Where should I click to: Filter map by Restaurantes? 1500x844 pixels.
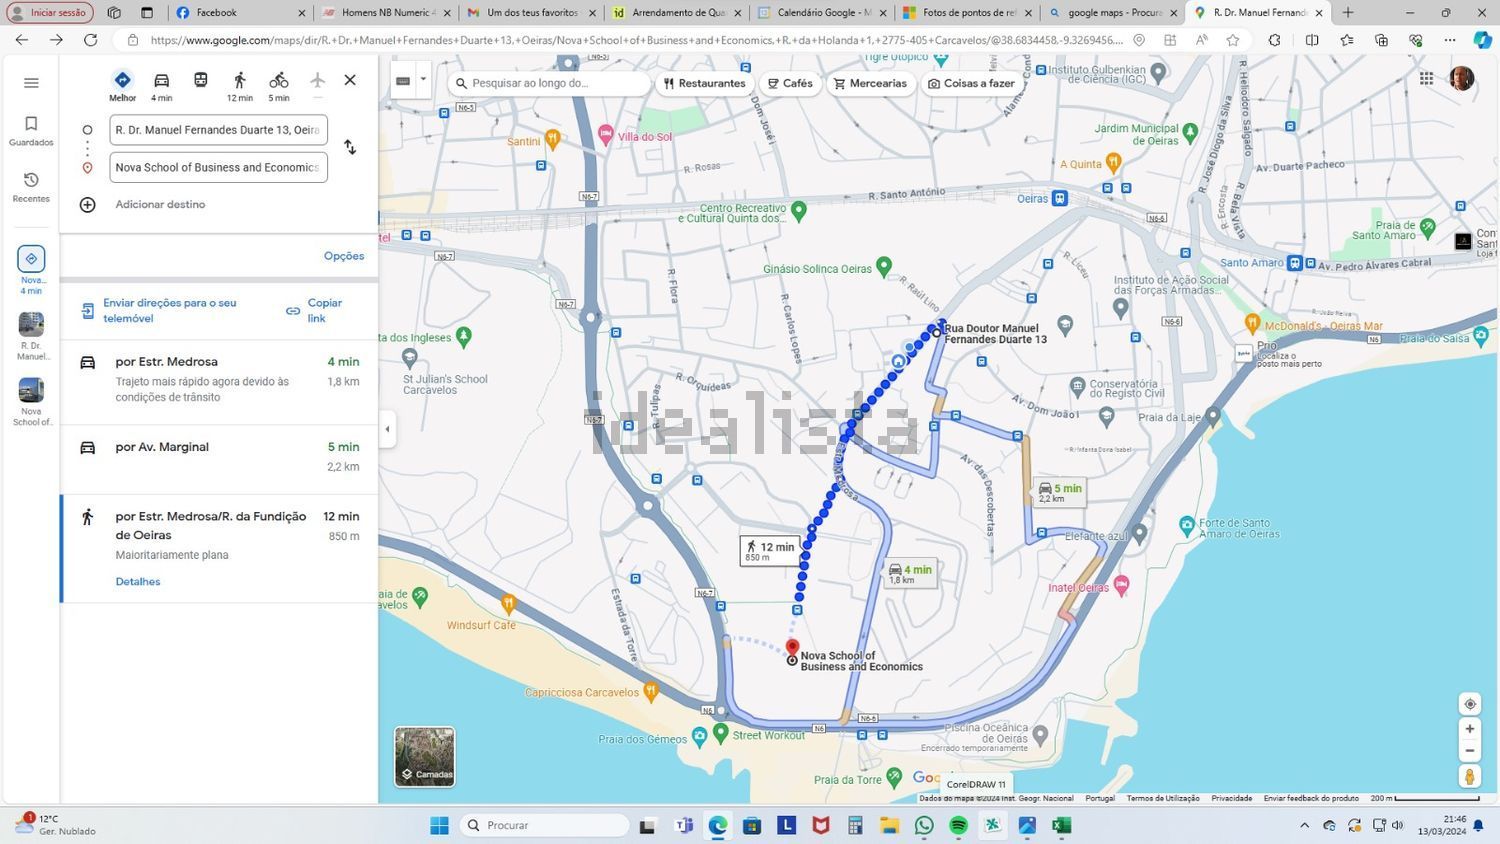705,83
